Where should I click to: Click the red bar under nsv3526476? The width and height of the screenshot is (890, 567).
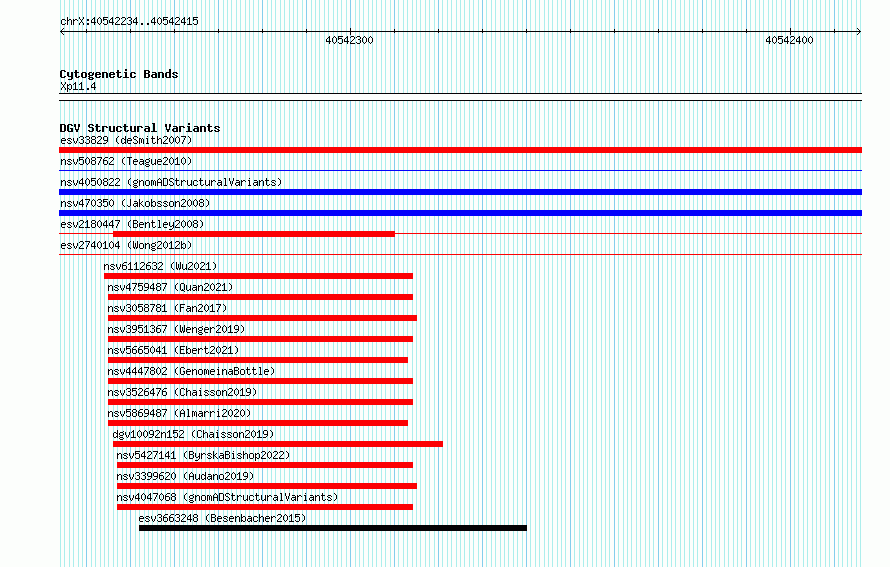pos(260,402)
